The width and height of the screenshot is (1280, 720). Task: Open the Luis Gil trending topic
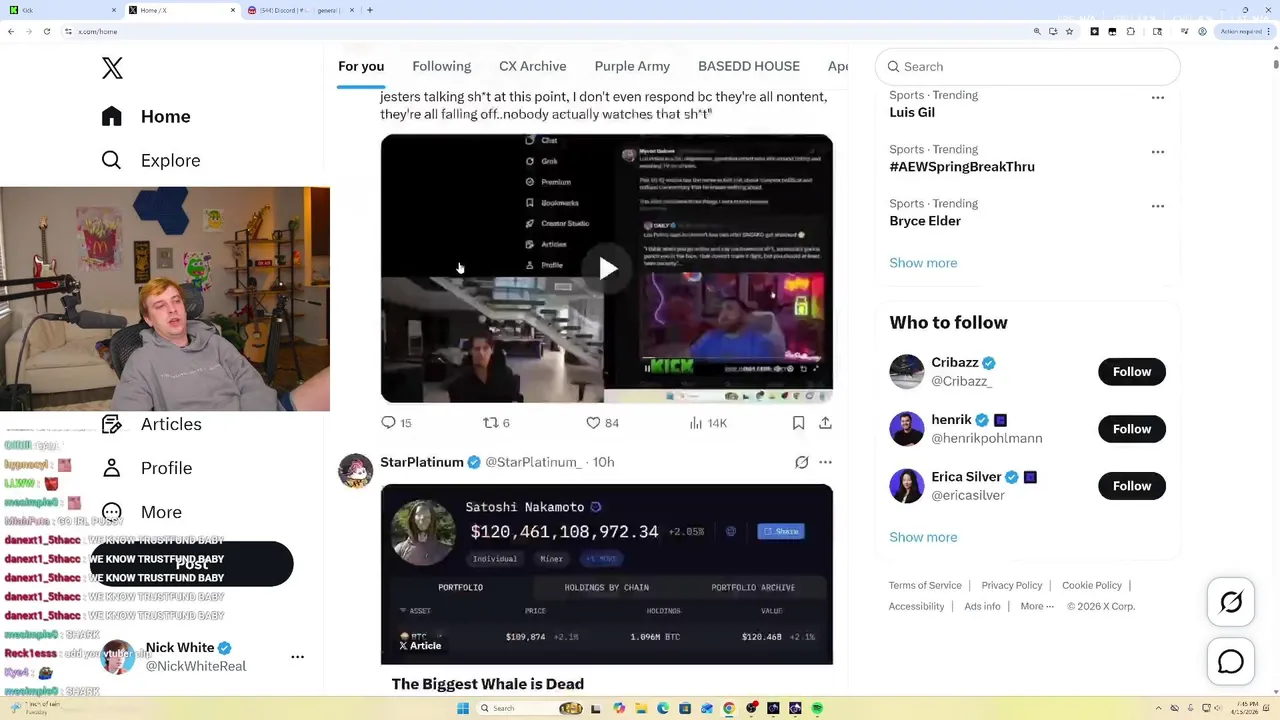pyautogui.click(x=912, y=112)
